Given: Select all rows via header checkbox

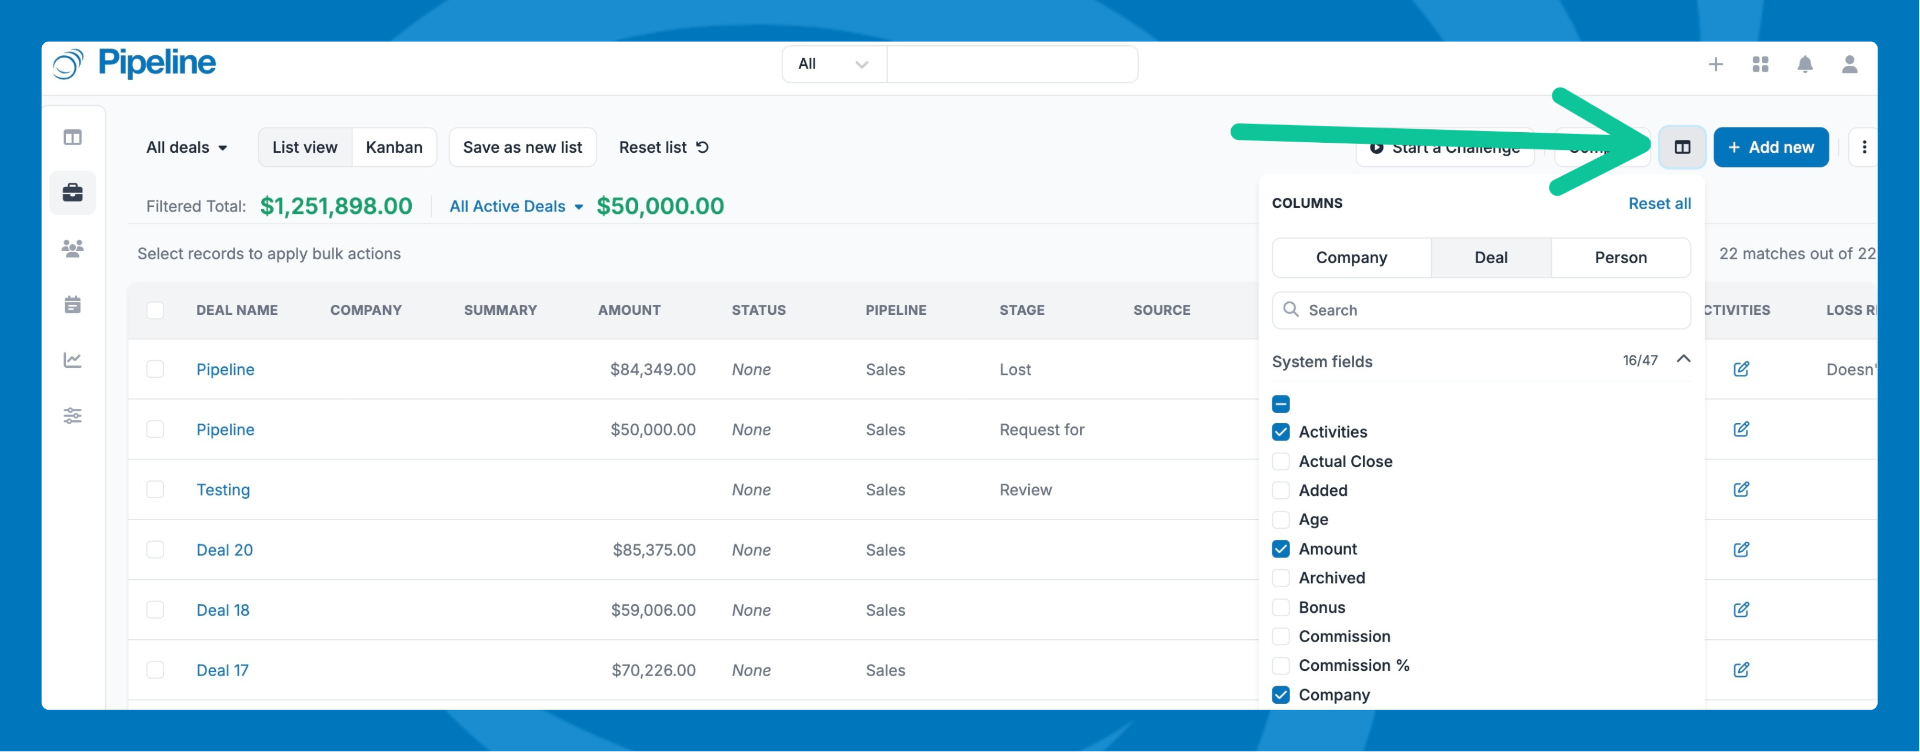Looking at the screenshot, I should coord(155,310).
